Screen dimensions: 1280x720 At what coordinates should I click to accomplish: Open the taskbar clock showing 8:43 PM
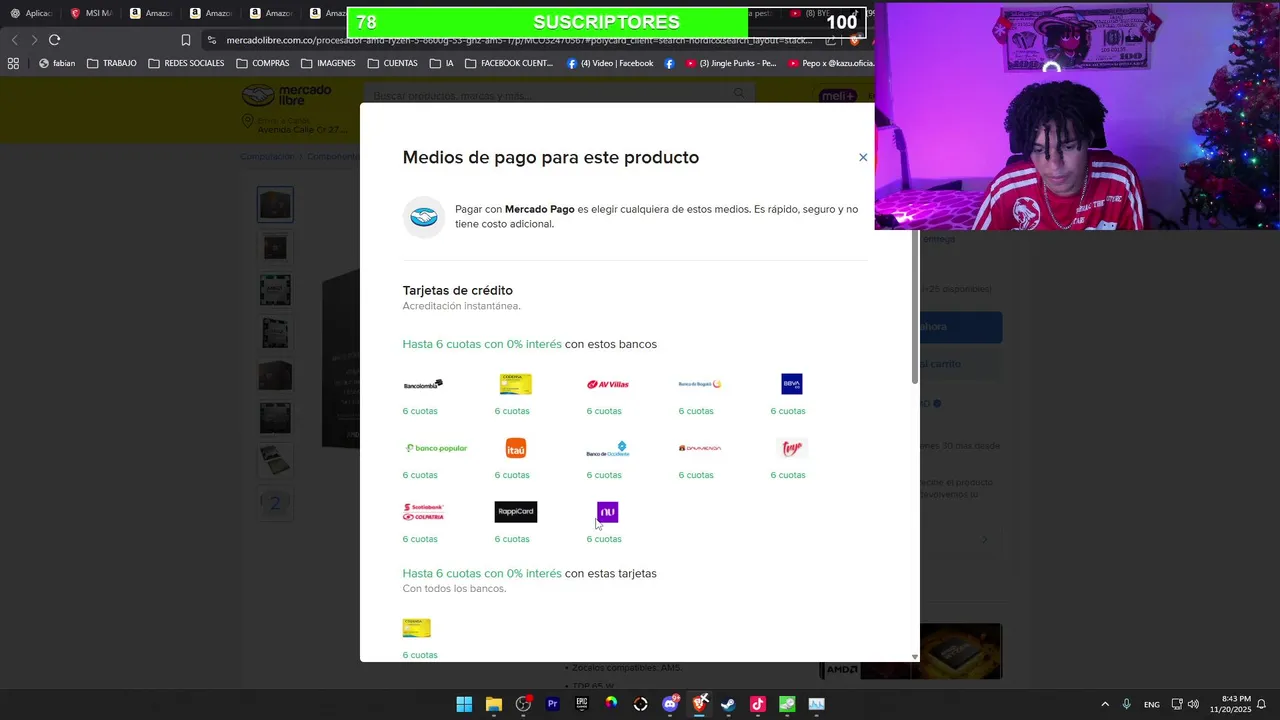tap(1230, 704)
